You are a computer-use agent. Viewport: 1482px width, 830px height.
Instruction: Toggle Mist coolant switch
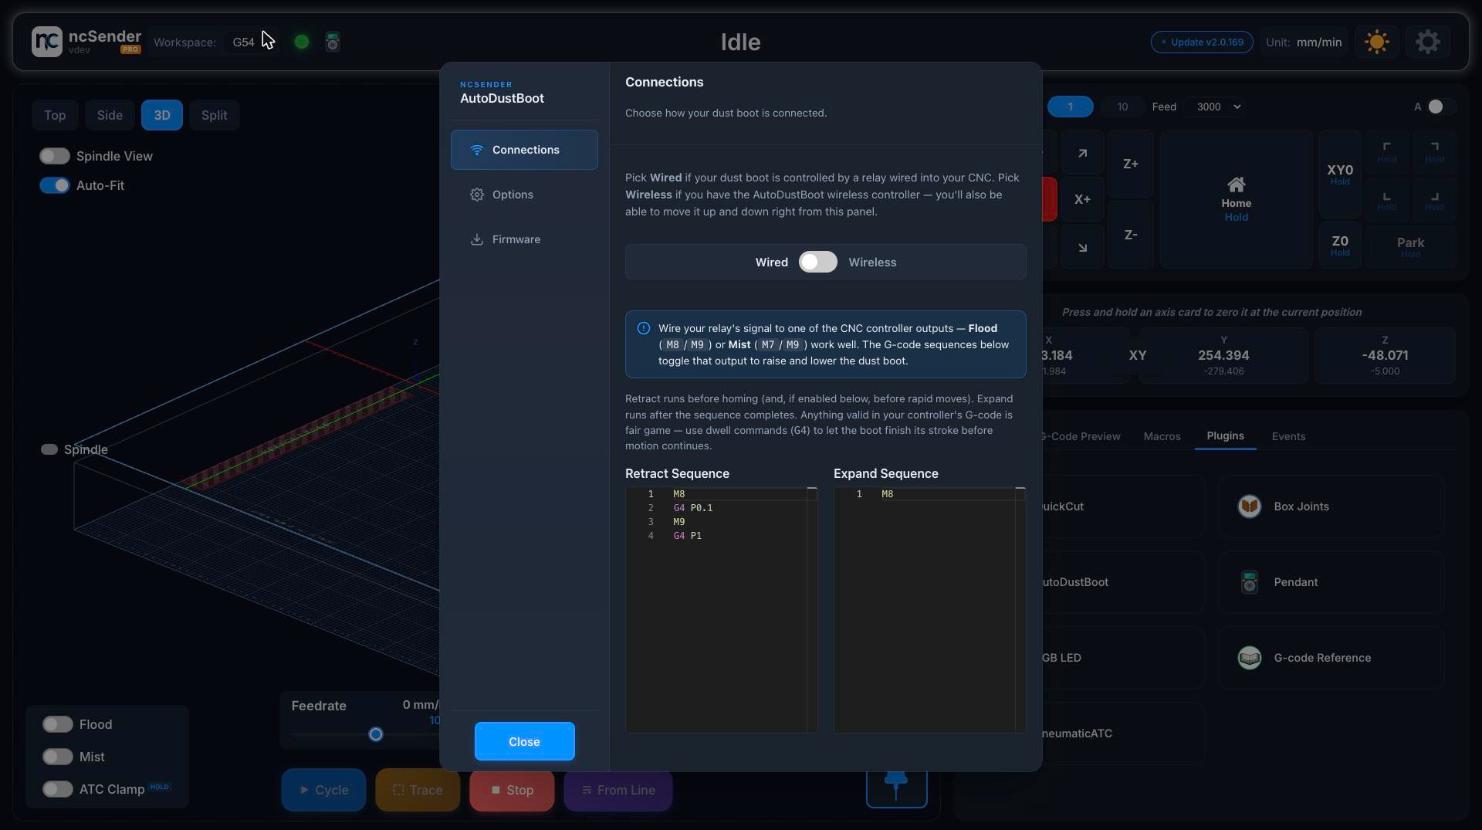tap(57, 757)
